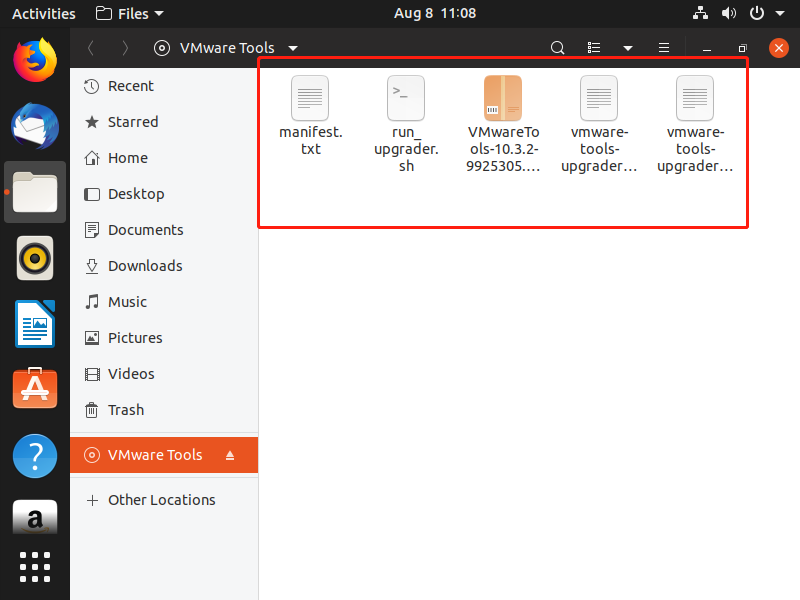Open the search icon in the header bar

click(558, 48)
